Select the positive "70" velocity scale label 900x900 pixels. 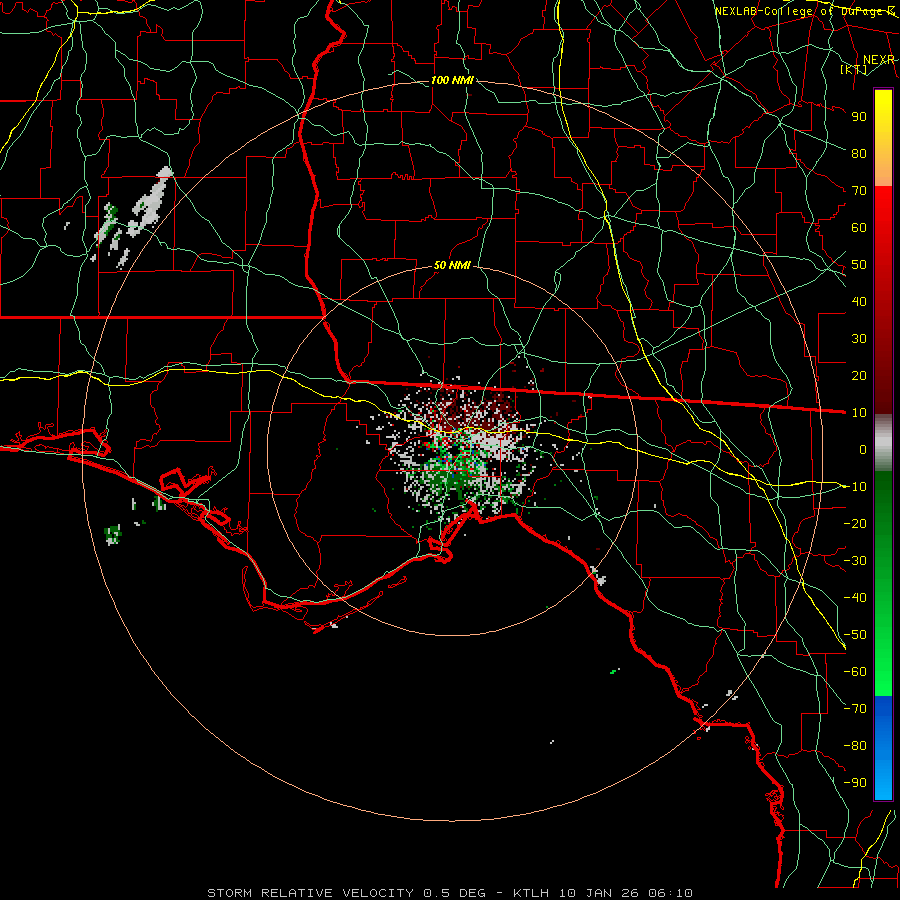click(859, 191)
